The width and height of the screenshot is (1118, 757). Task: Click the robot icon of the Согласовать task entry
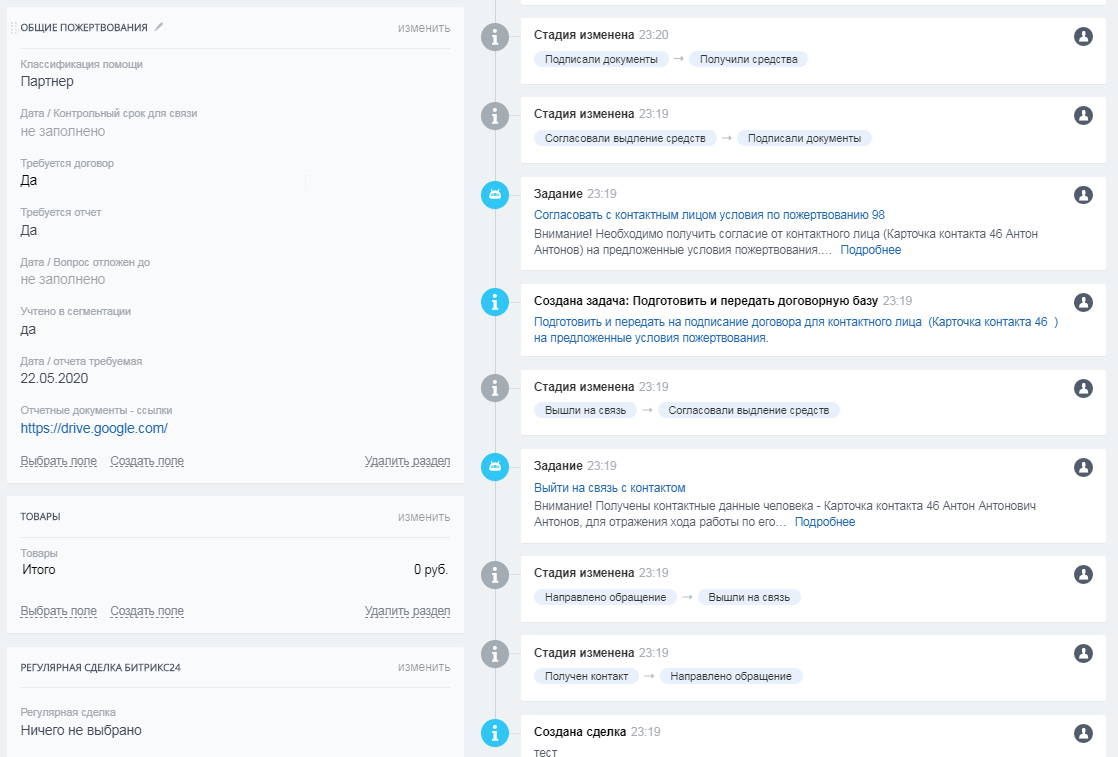tap(495, 195)
